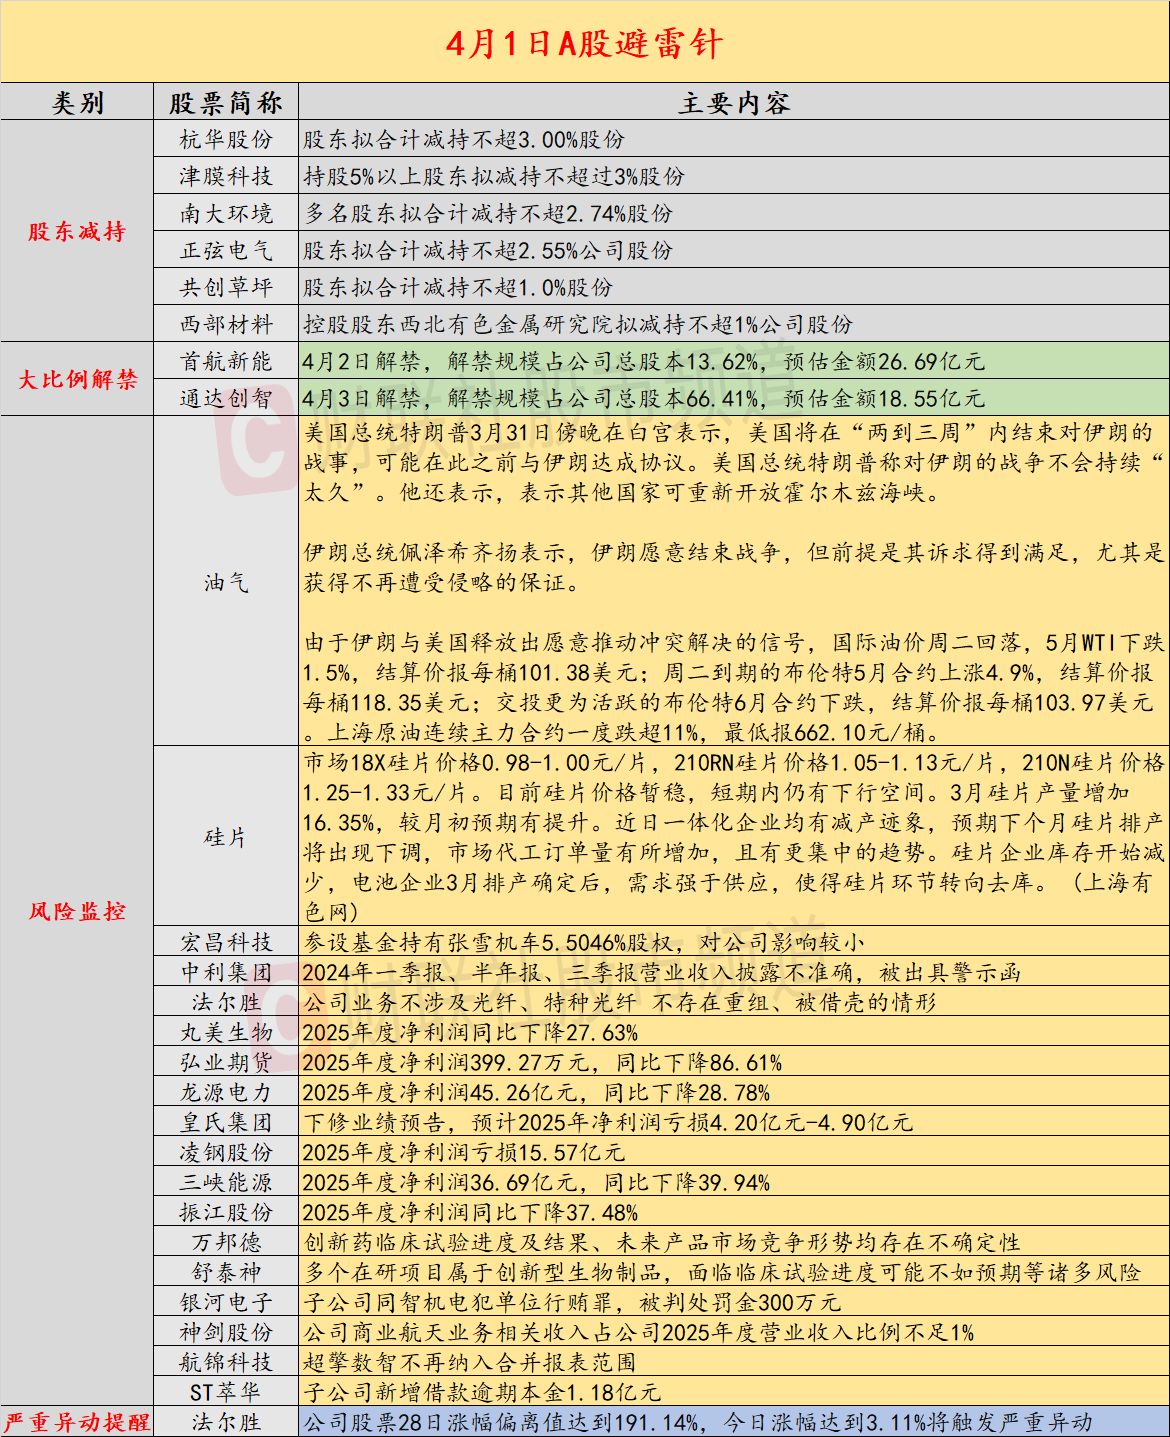Select stock name 南大环境
Screen dimensions: 1170x1437
[x=226, y=213]
